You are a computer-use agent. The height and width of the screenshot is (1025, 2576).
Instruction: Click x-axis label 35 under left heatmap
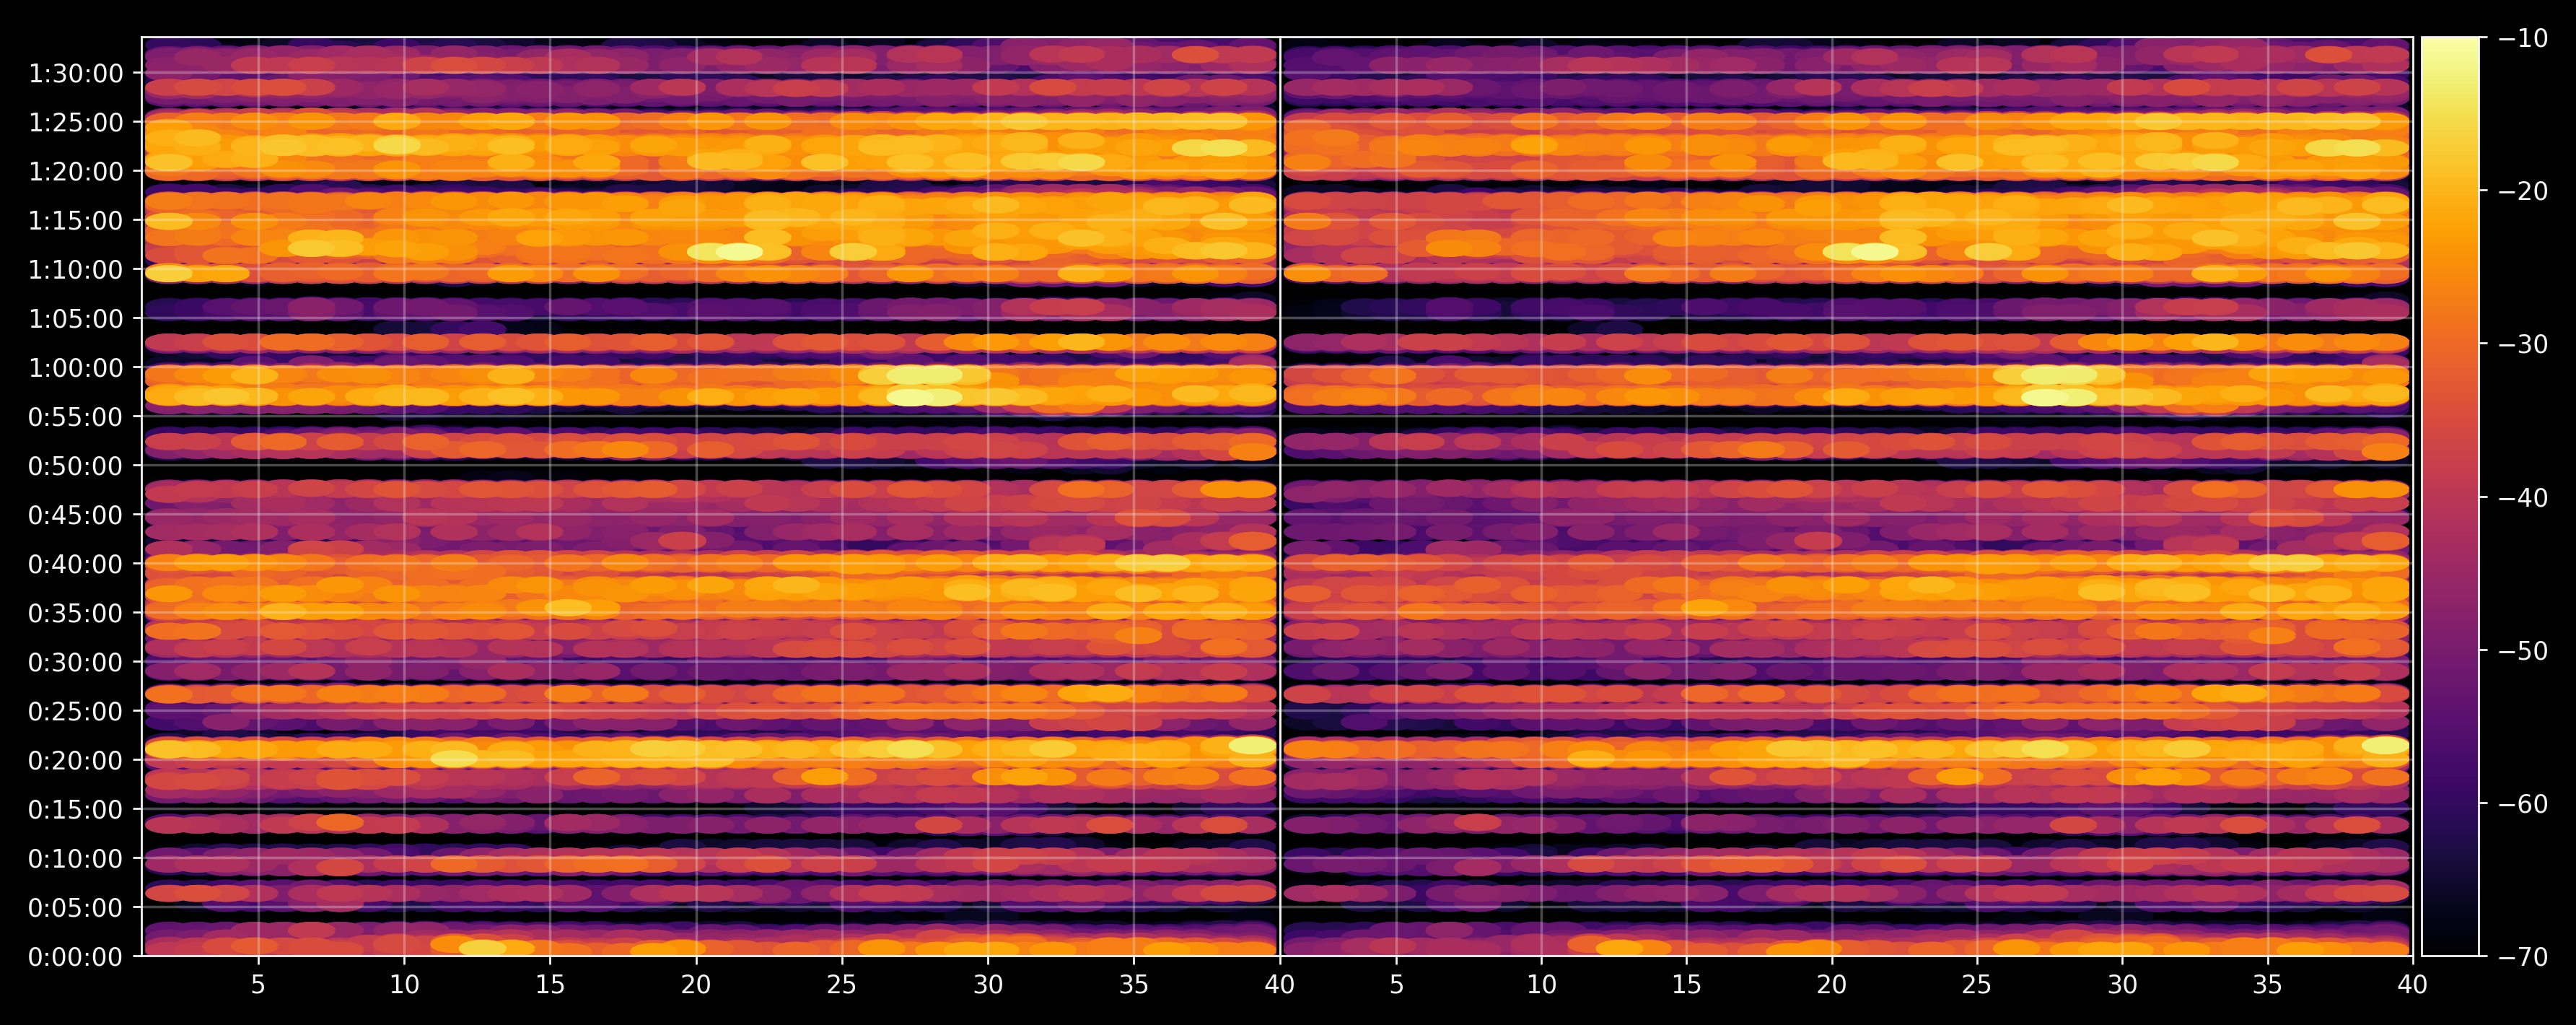click(1134, 985)
